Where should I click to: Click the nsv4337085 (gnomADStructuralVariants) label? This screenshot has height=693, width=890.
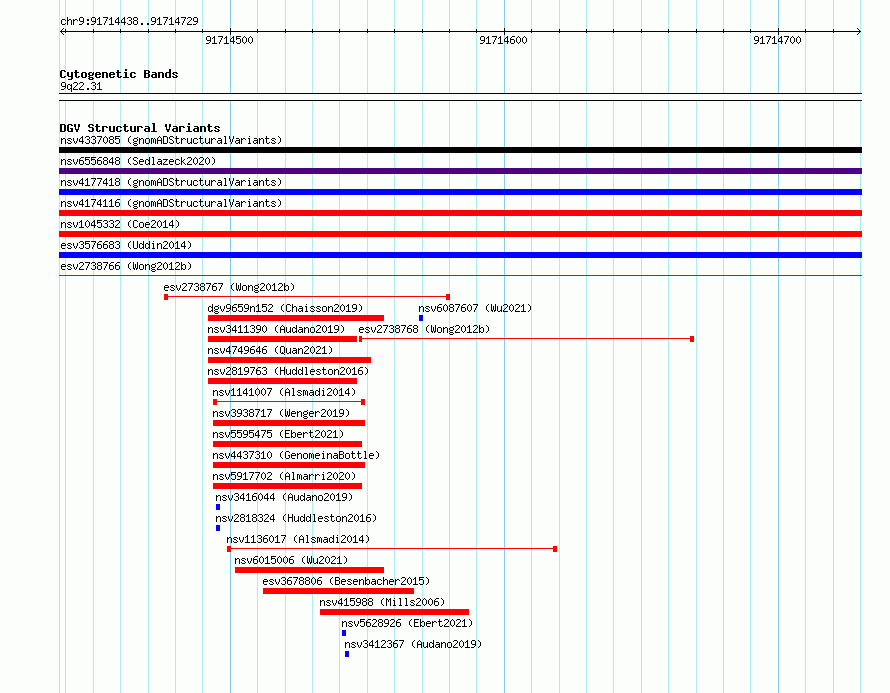171,140
